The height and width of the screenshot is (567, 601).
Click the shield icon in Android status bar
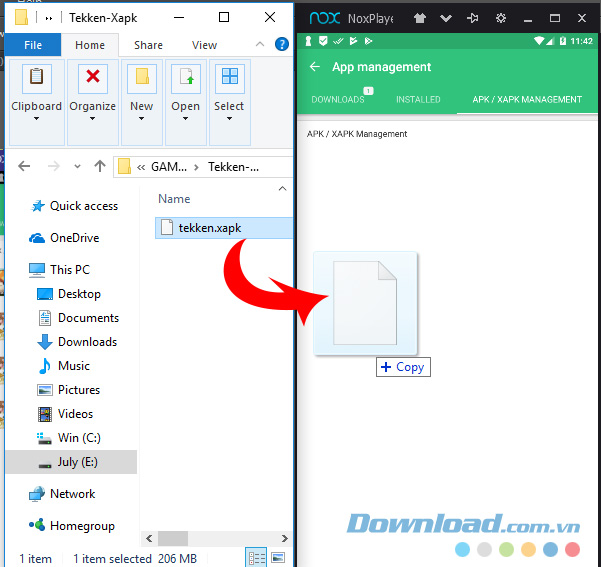323,41
